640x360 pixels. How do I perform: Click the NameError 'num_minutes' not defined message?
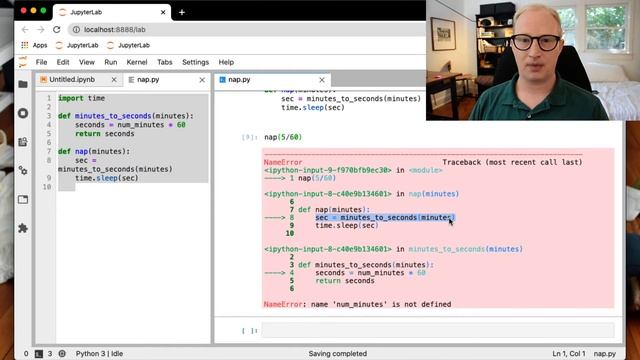pyautogui.click(x=358, y=304)
